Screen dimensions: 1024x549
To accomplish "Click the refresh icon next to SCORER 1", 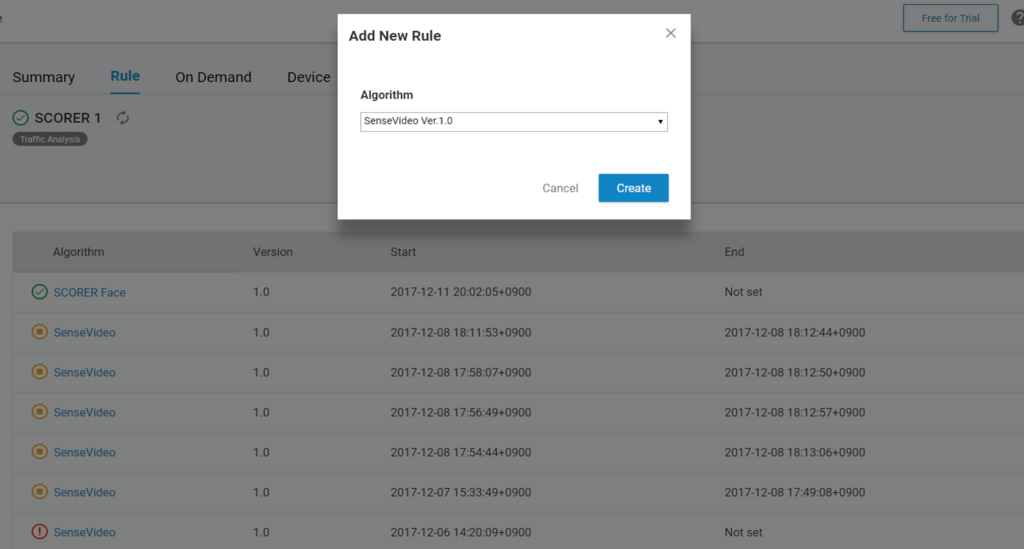I will (x=123, y=118).
